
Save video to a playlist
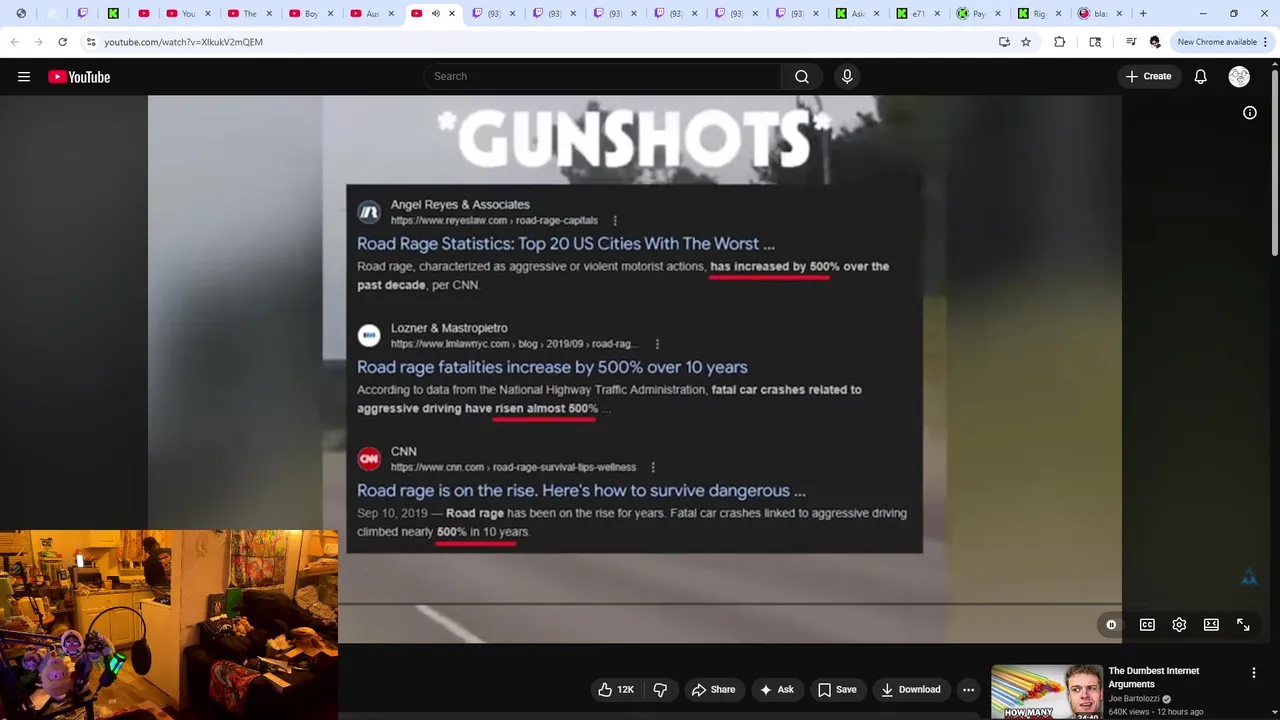837,689
